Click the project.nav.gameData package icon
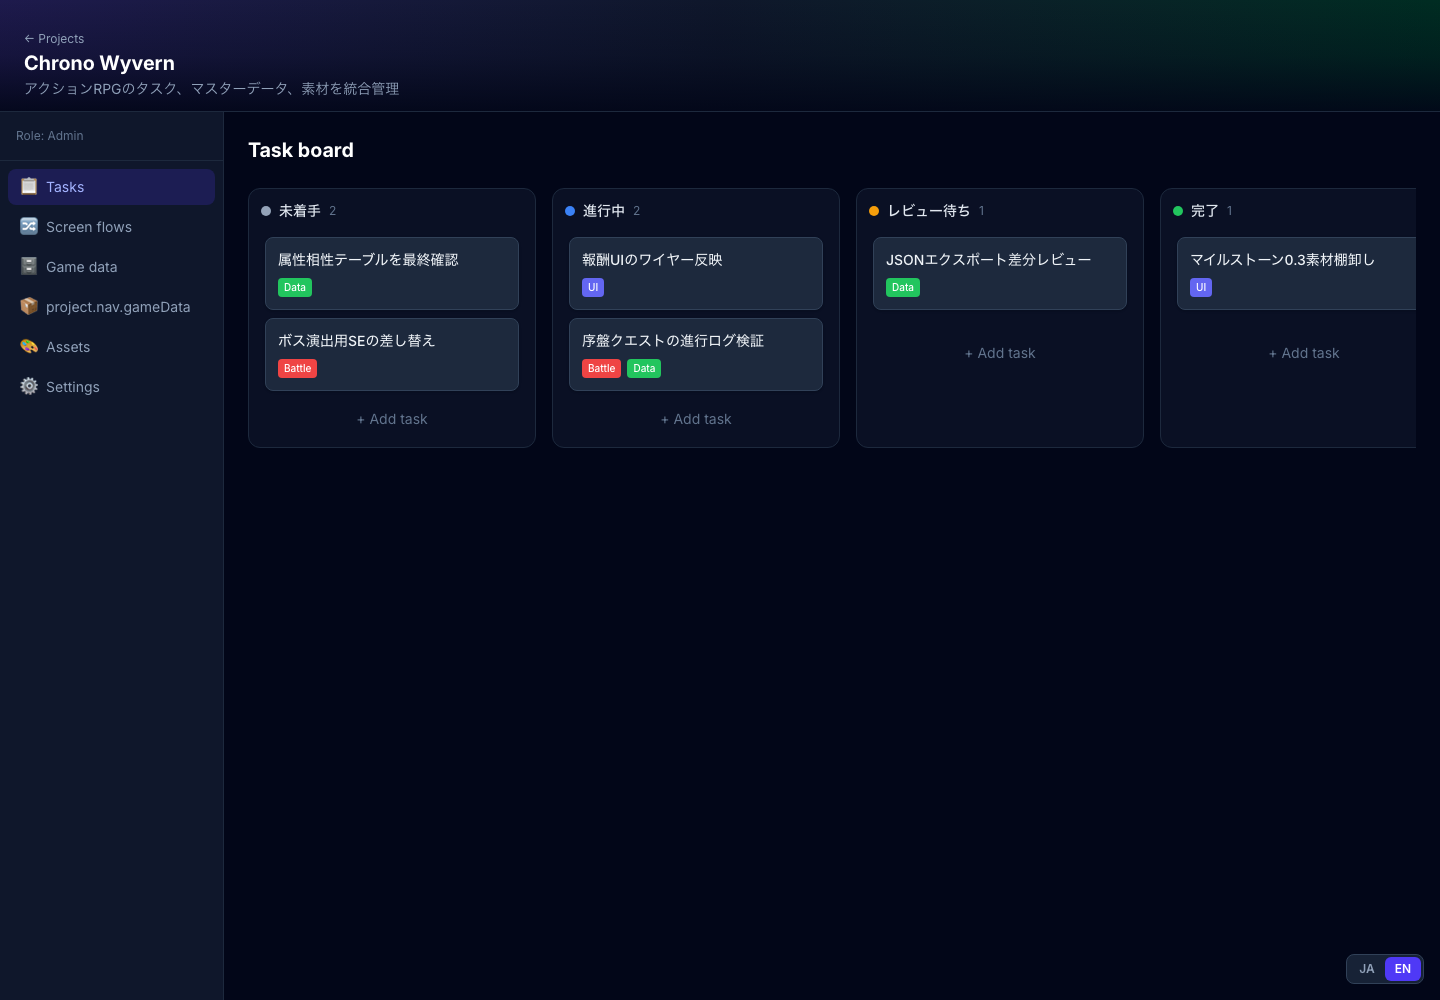The width and height of the screenshot is (1440, 1000). 29,306
